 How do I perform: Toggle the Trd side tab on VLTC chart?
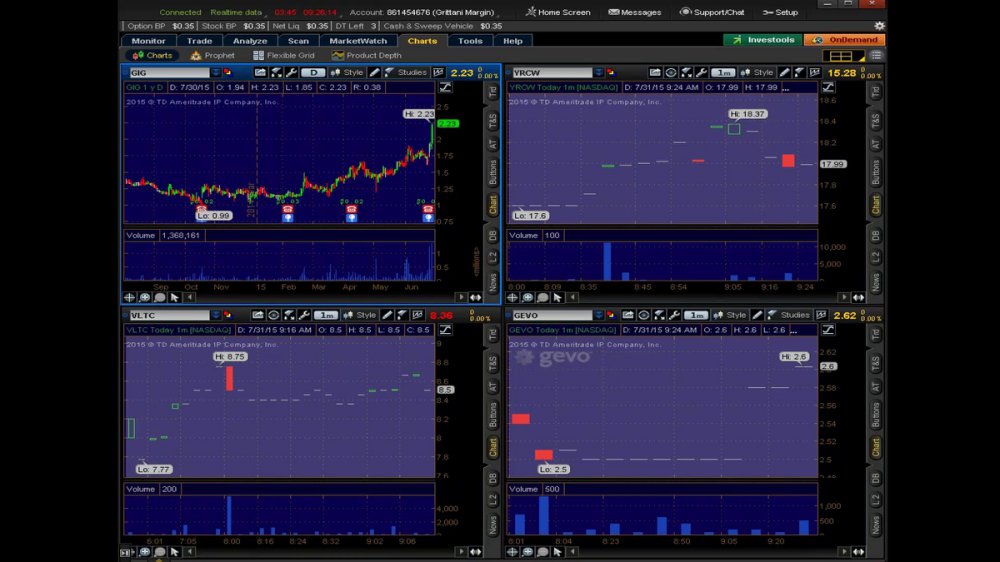492,334
